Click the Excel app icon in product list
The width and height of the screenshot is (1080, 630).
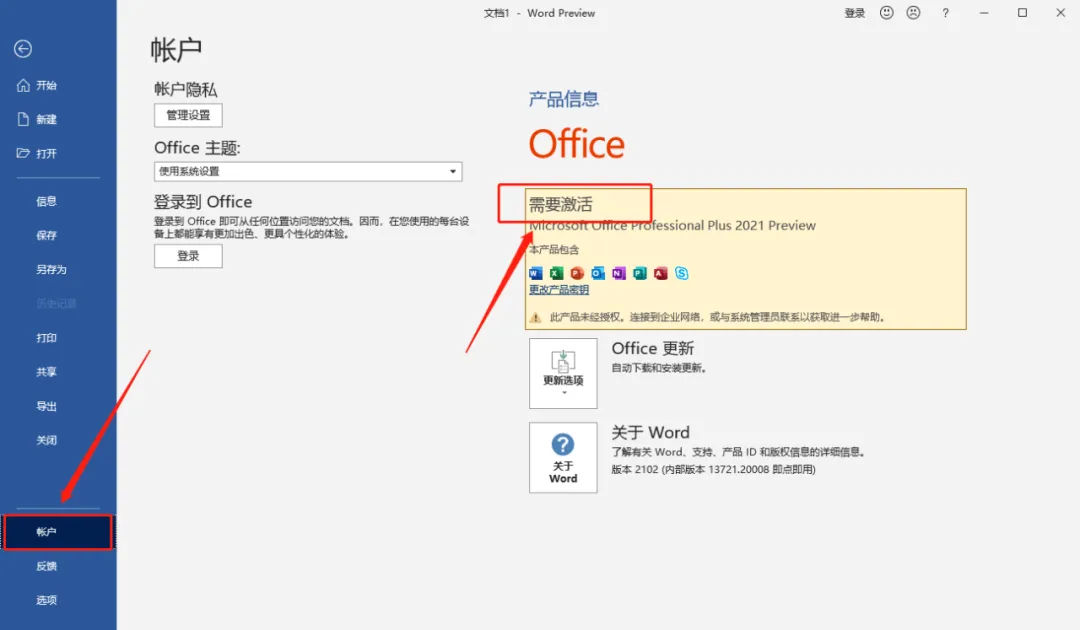557,273
